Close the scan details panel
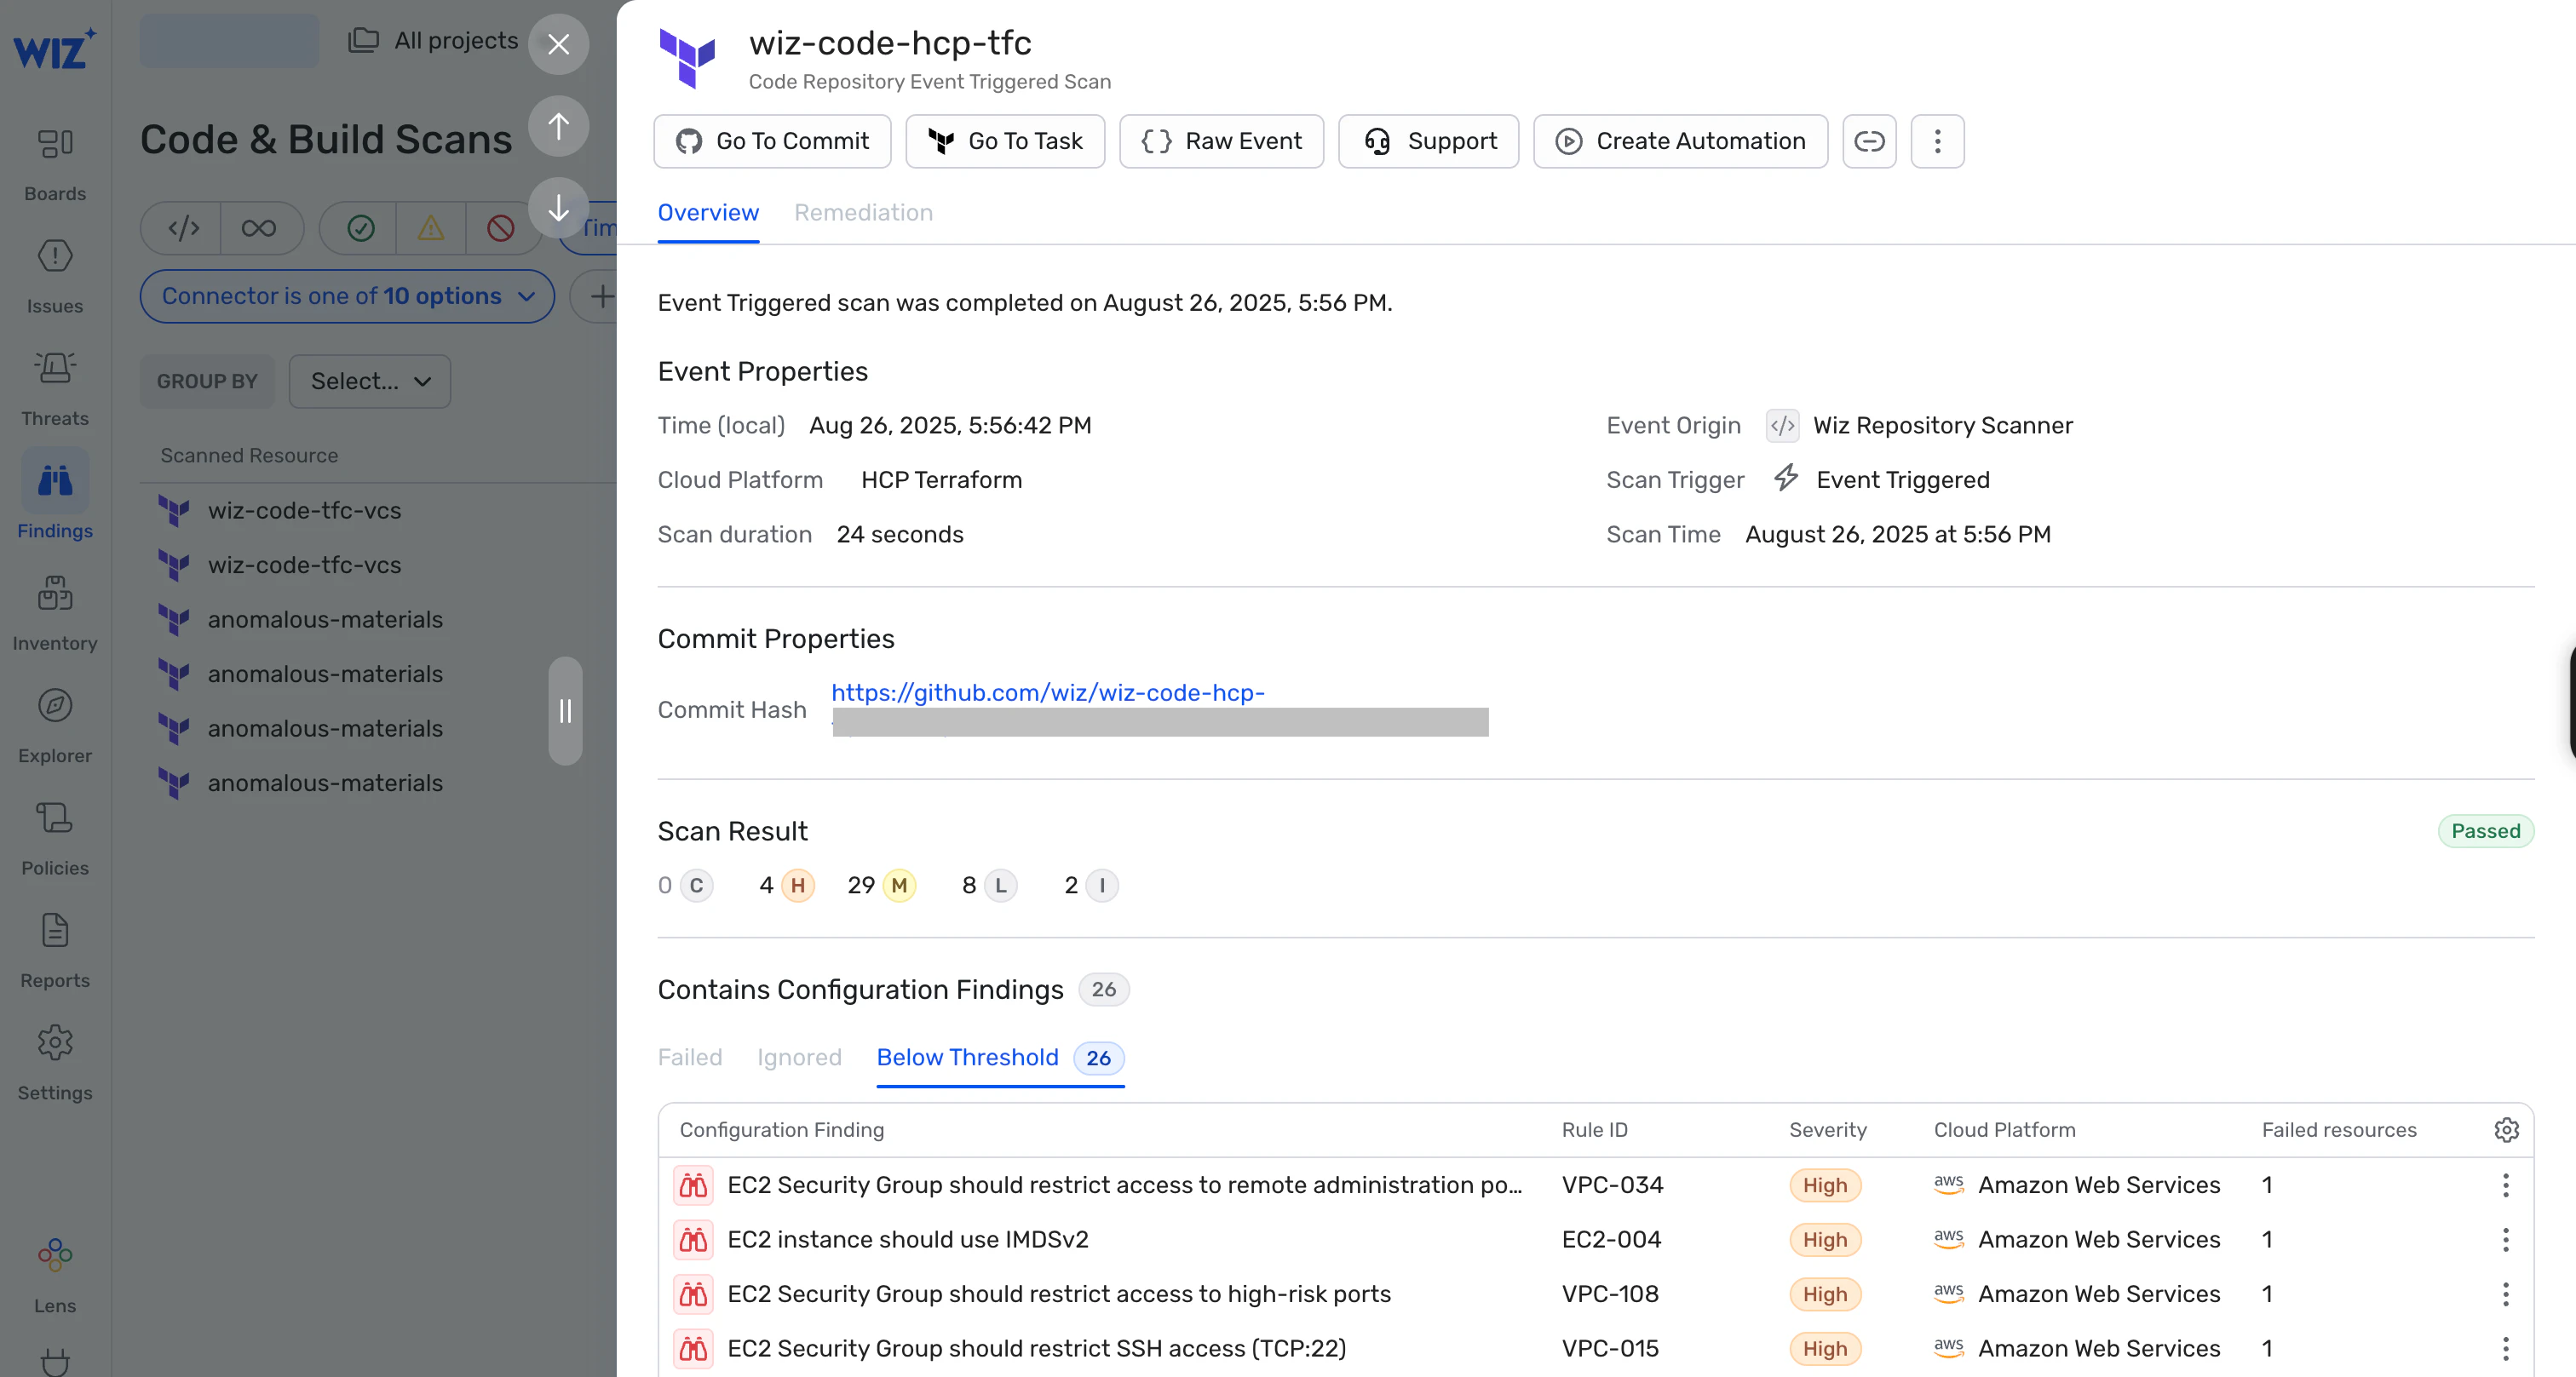Screen dimensions: 2576x1377 (x=558, y=44)
